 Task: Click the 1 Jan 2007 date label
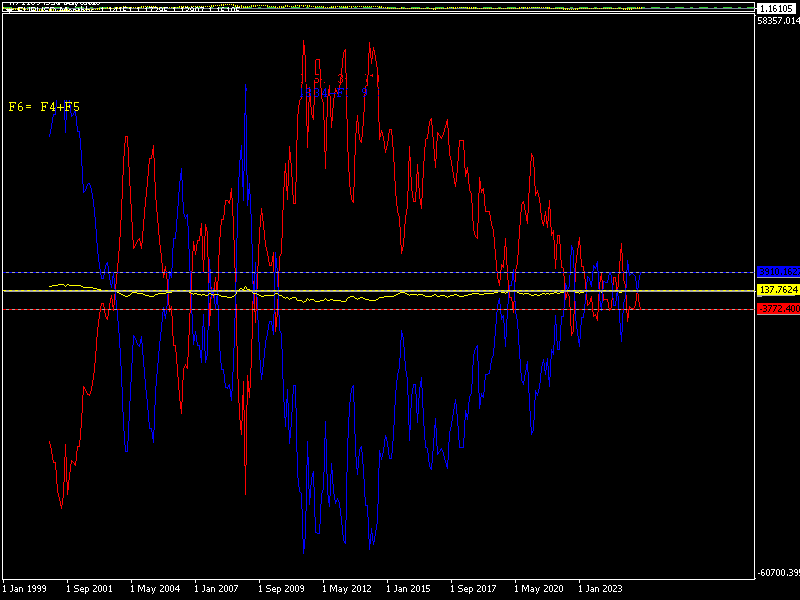click(216, 589)
